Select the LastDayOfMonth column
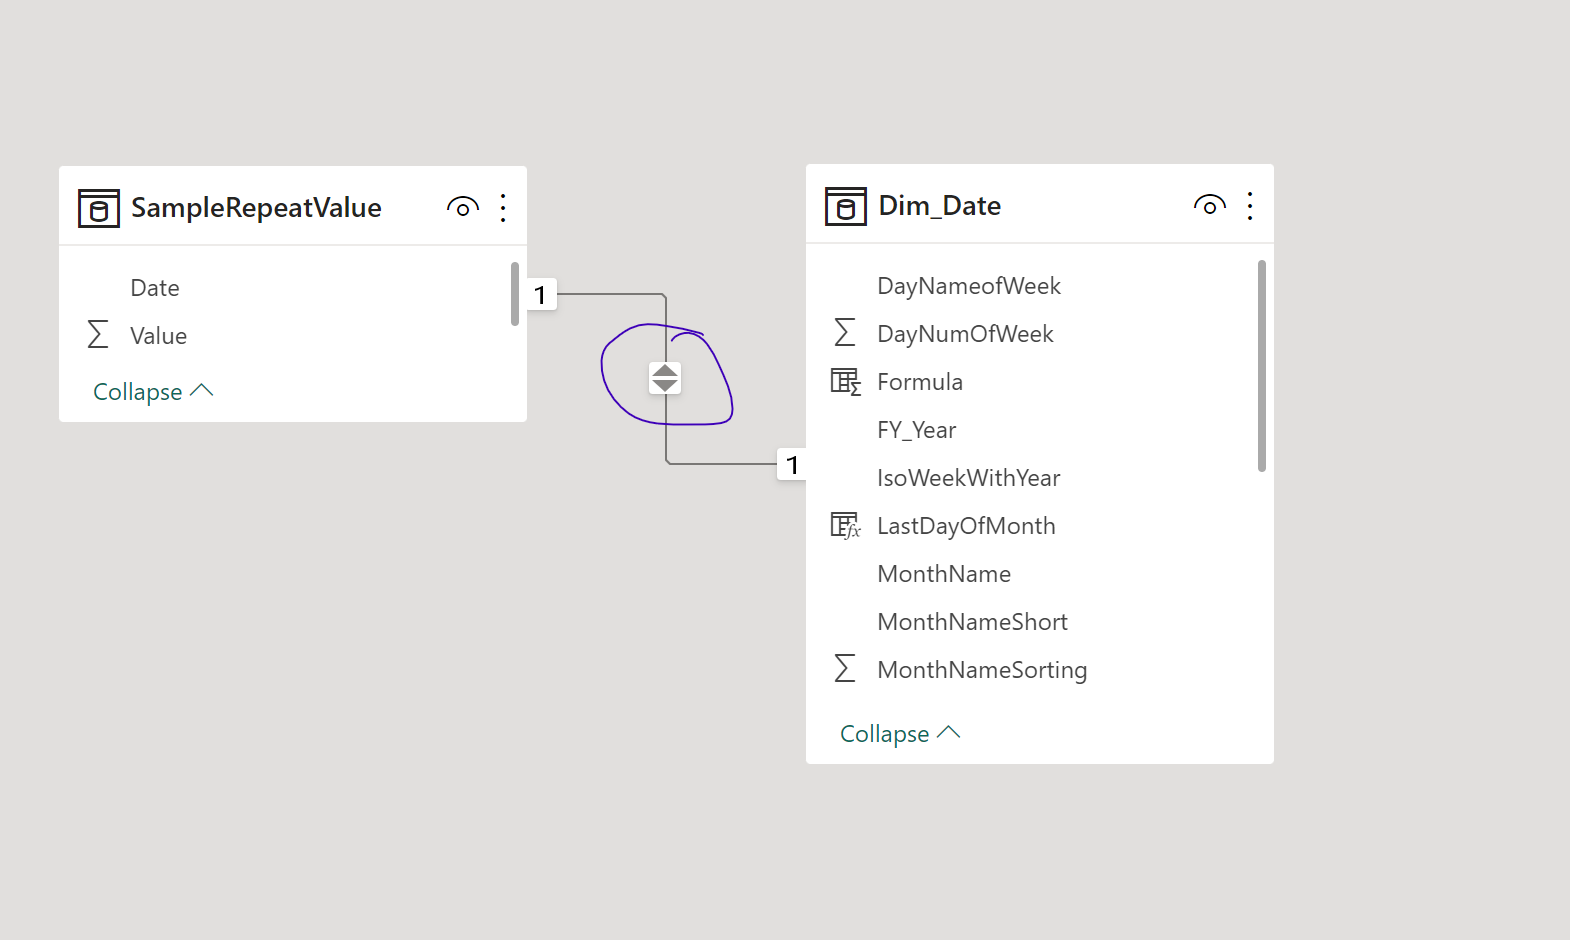 (x=966, y=526)
